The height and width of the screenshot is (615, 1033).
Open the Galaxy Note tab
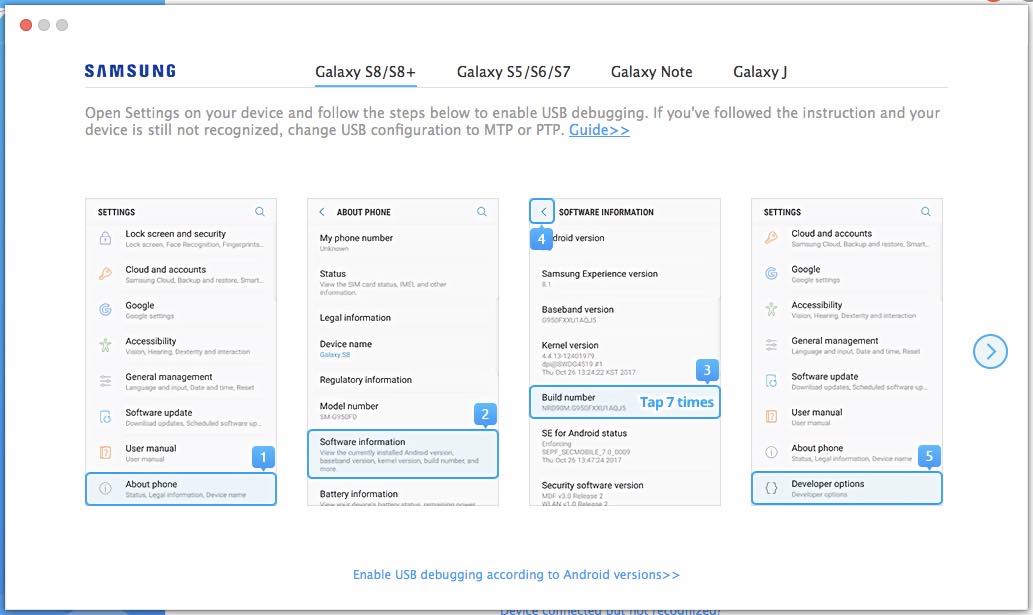[x=651, y=72]
